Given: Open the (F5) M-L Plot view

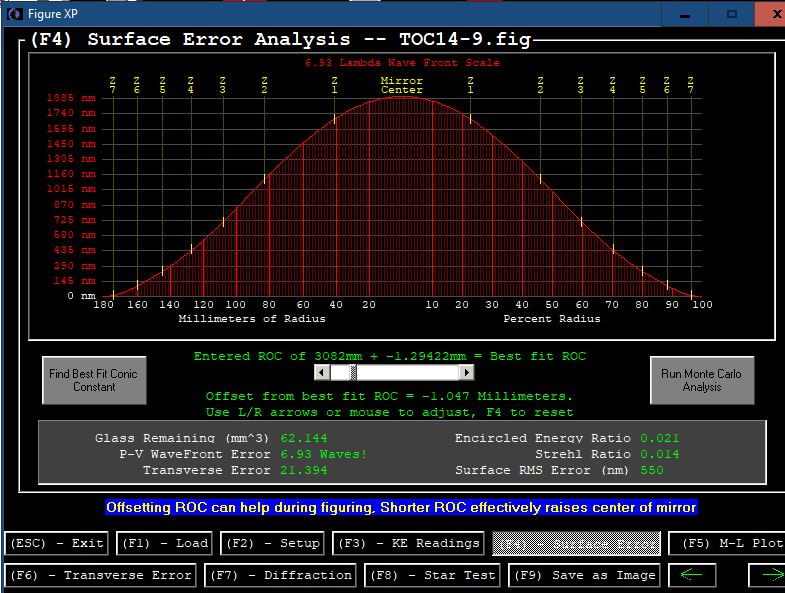Looking at the screenshot, I should point(727,543).
